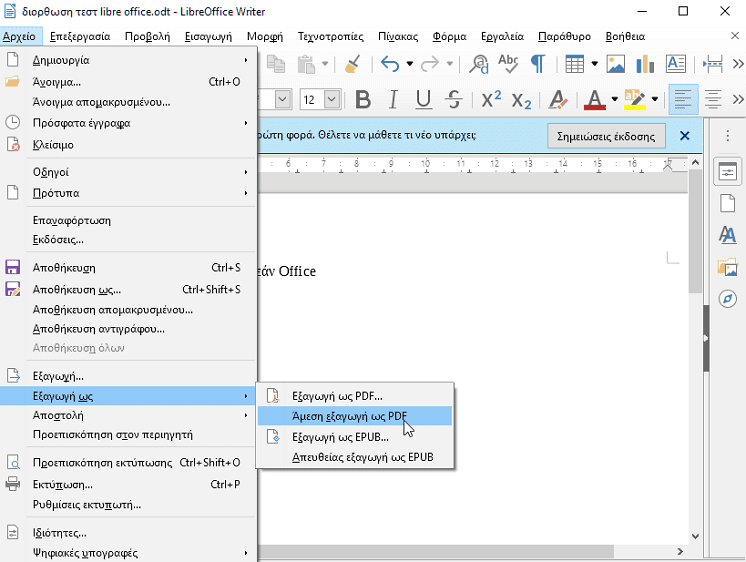
Task: Open highlighting color dropdown arrow
Action: point(655,99)
